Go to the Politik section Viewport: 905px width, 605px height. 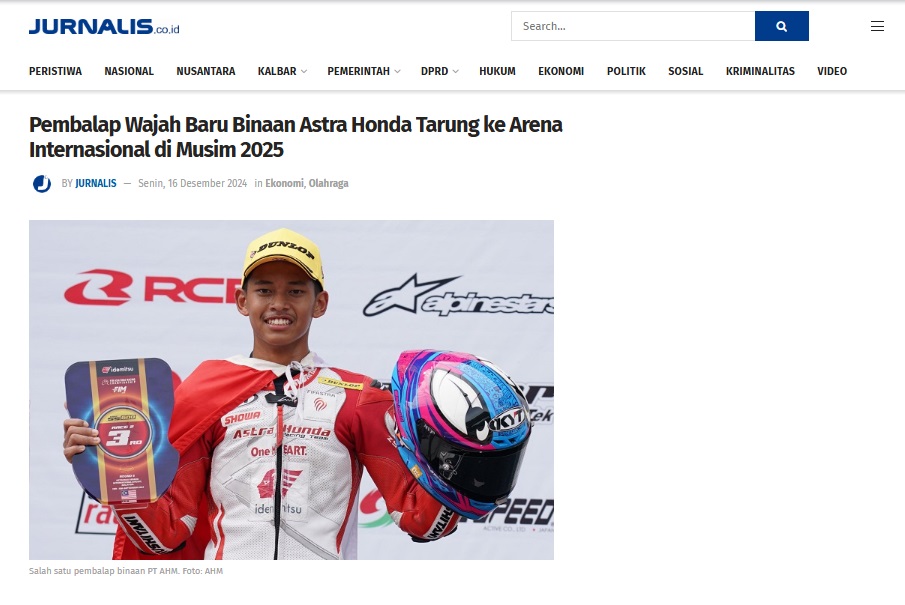click(626, 71)
